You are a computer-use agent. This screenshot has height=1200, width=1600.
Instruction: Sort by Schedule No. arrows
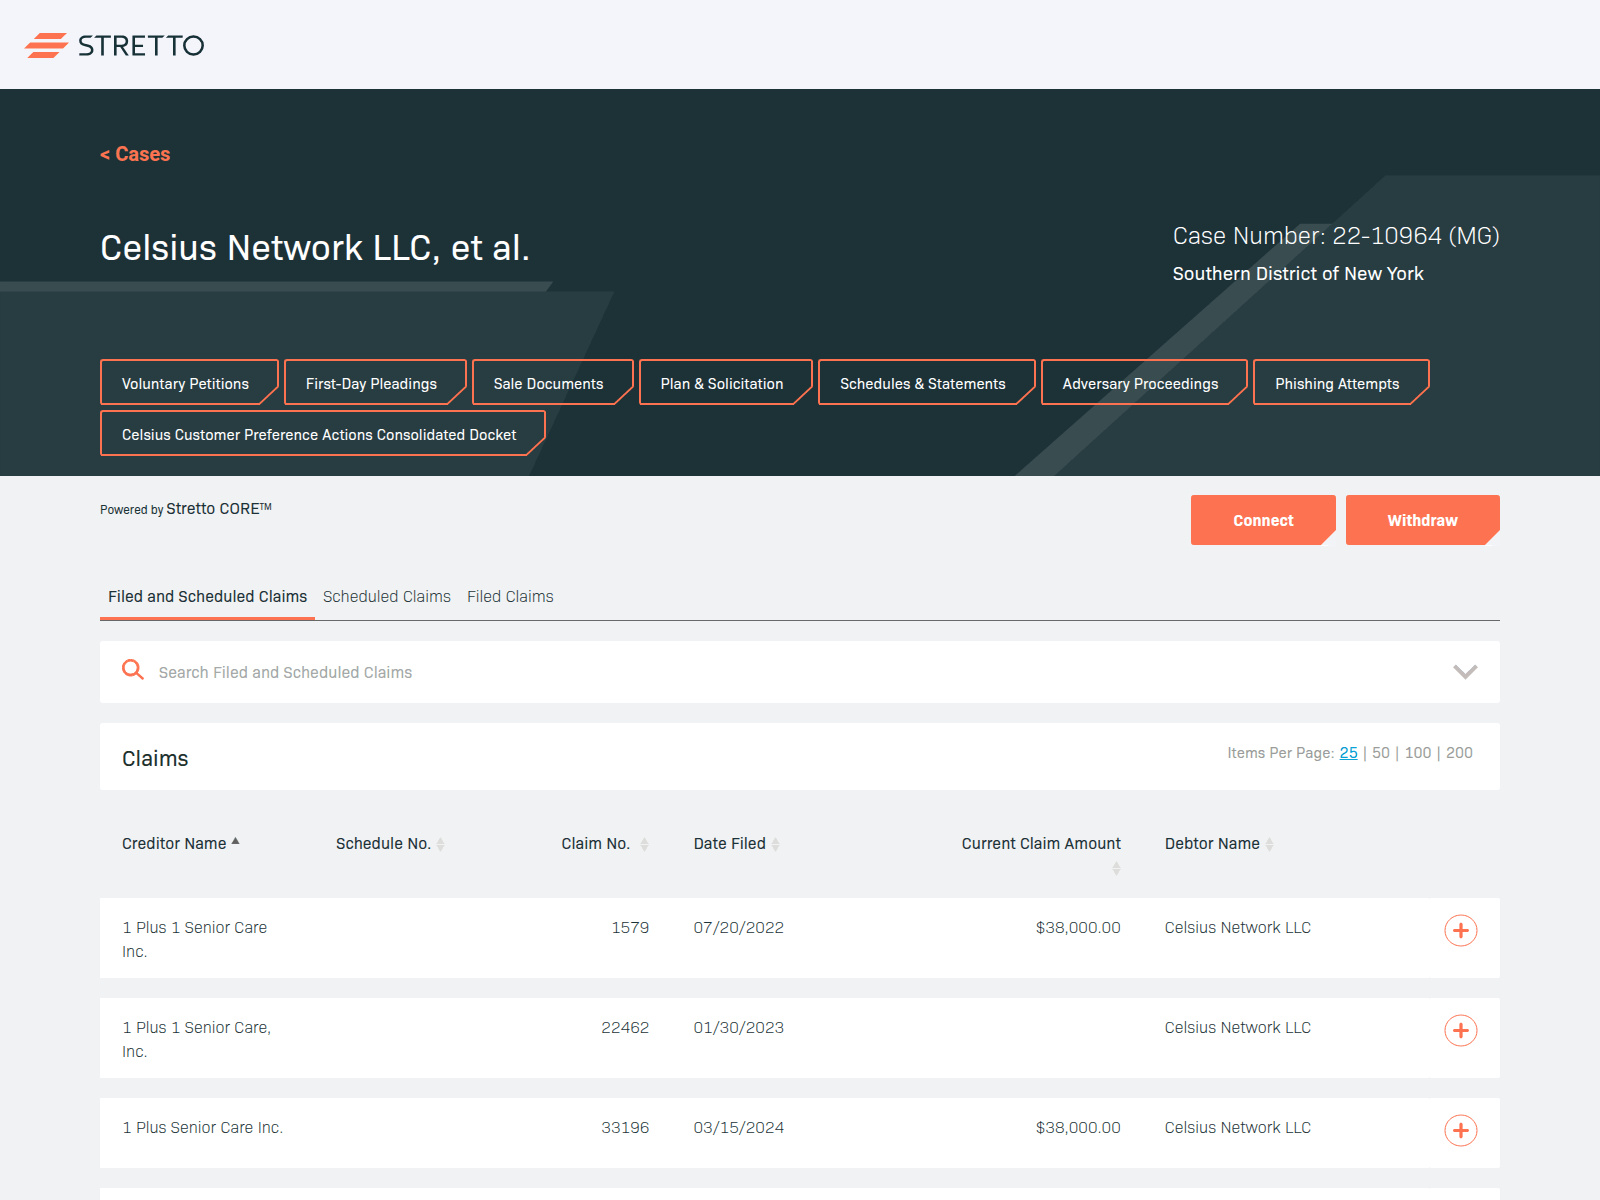pyautogui.click(x=440, y=844)
